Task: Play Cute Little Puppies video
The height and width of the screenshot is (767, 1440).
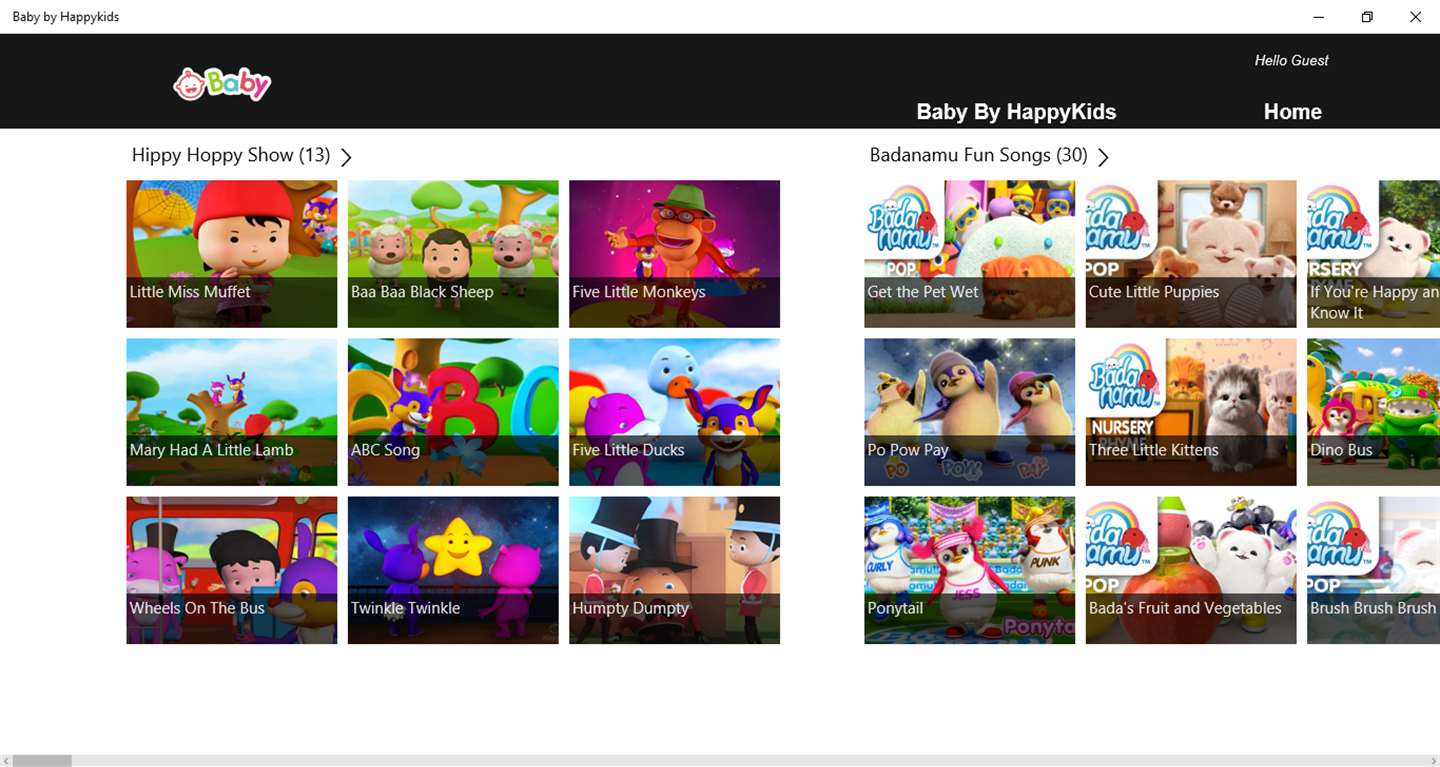Action: click(1191, 254)
